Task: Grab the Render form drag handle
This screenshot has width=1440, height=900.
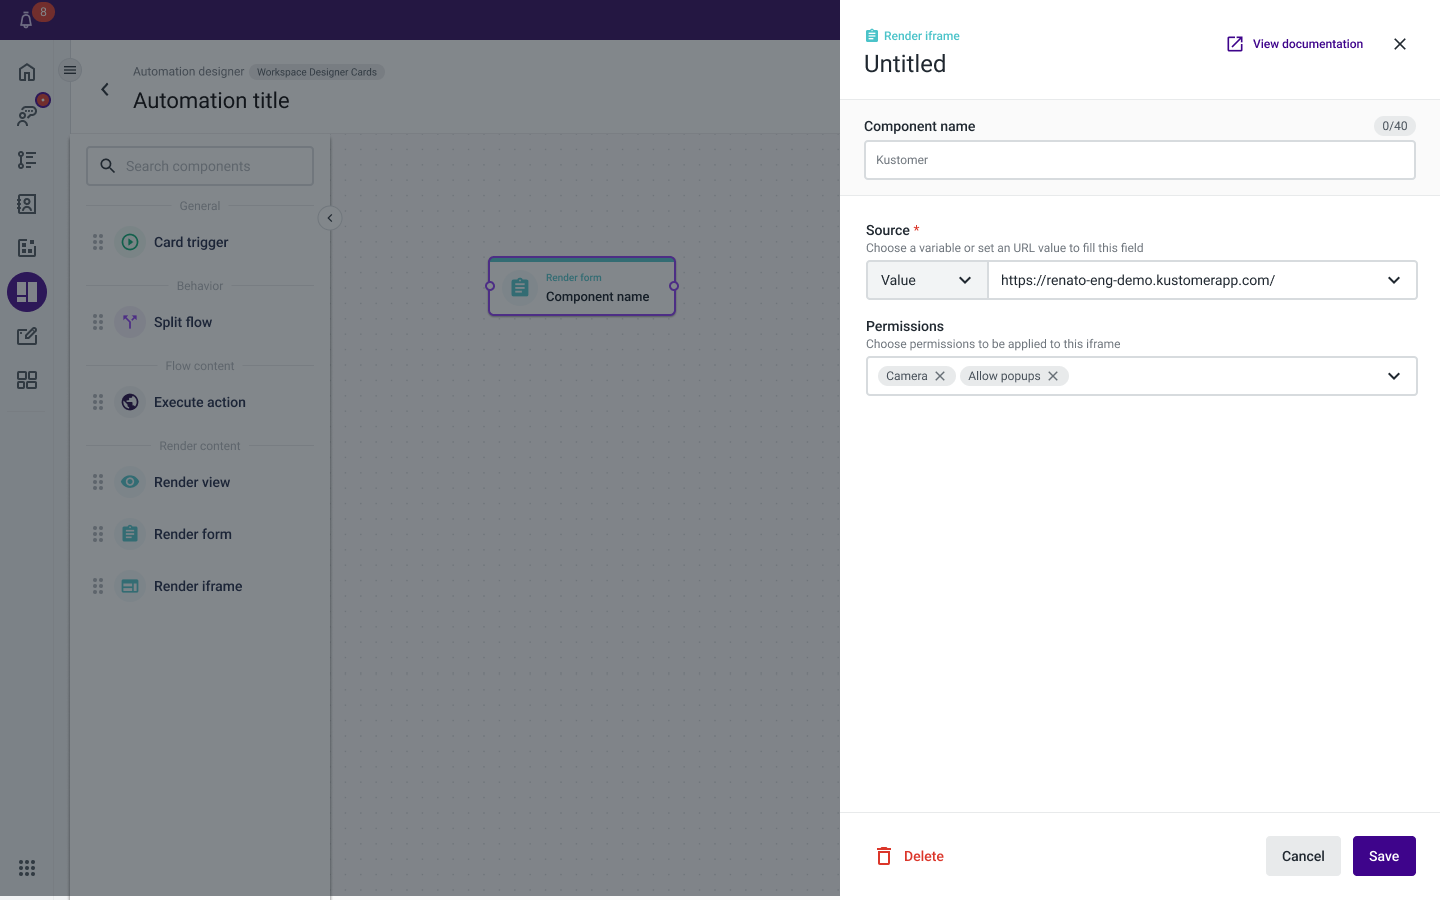Action: [98, 534]
